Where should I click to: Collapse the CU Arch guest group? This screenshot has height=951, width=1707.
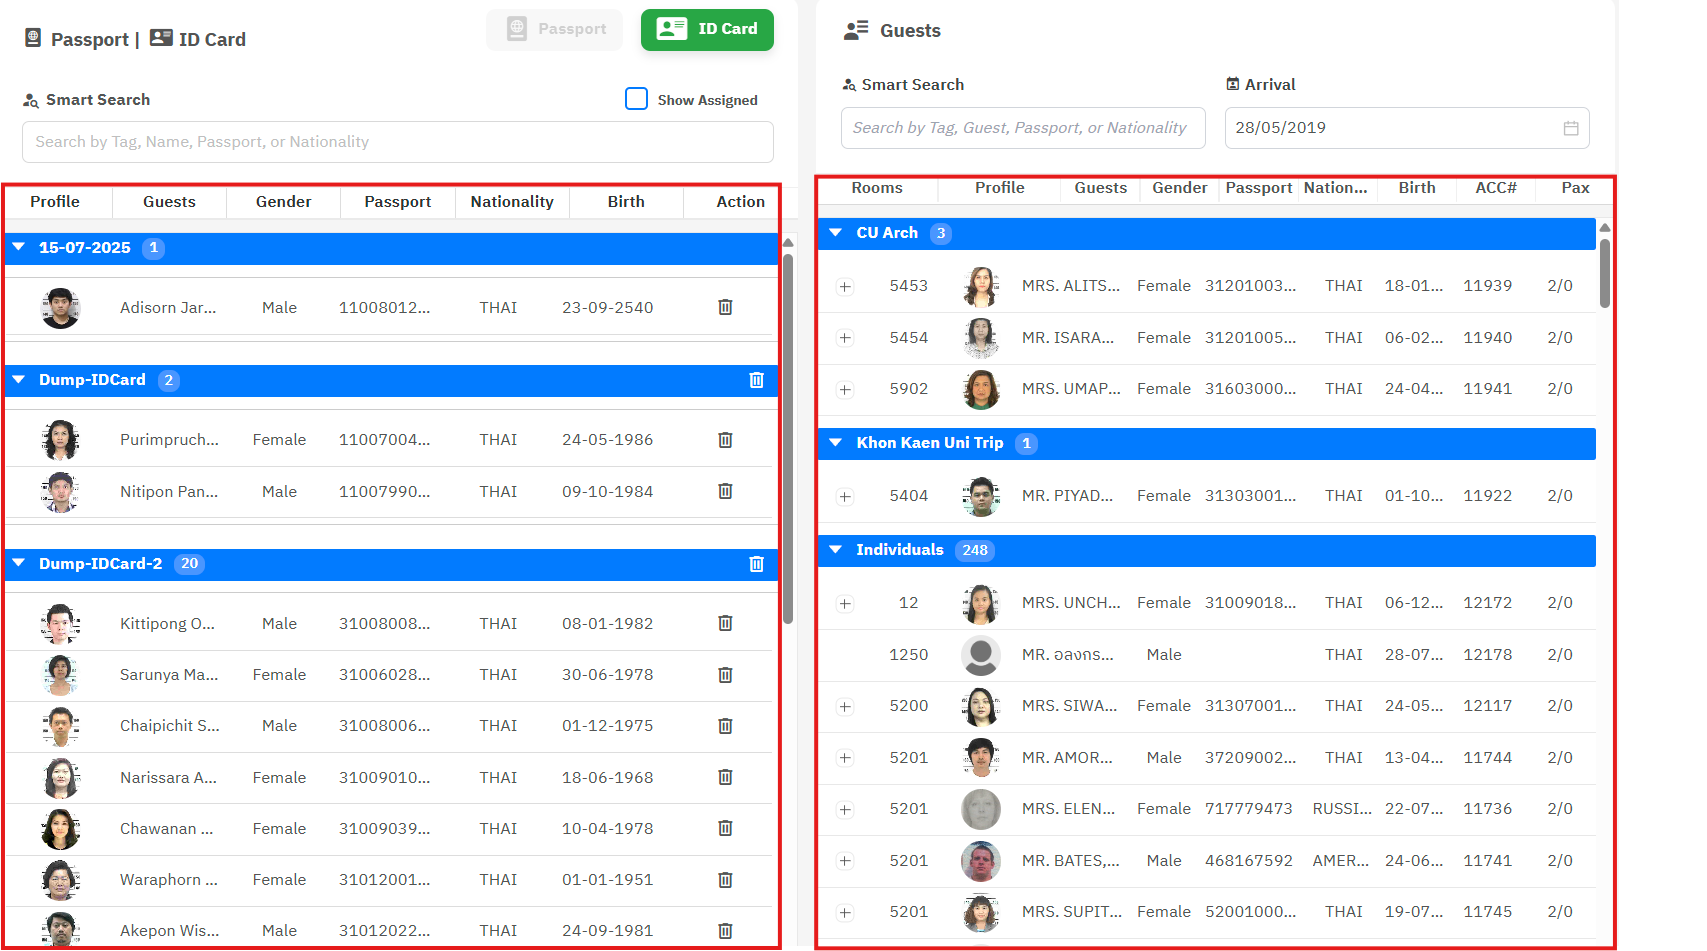click(x=836, y=233)
